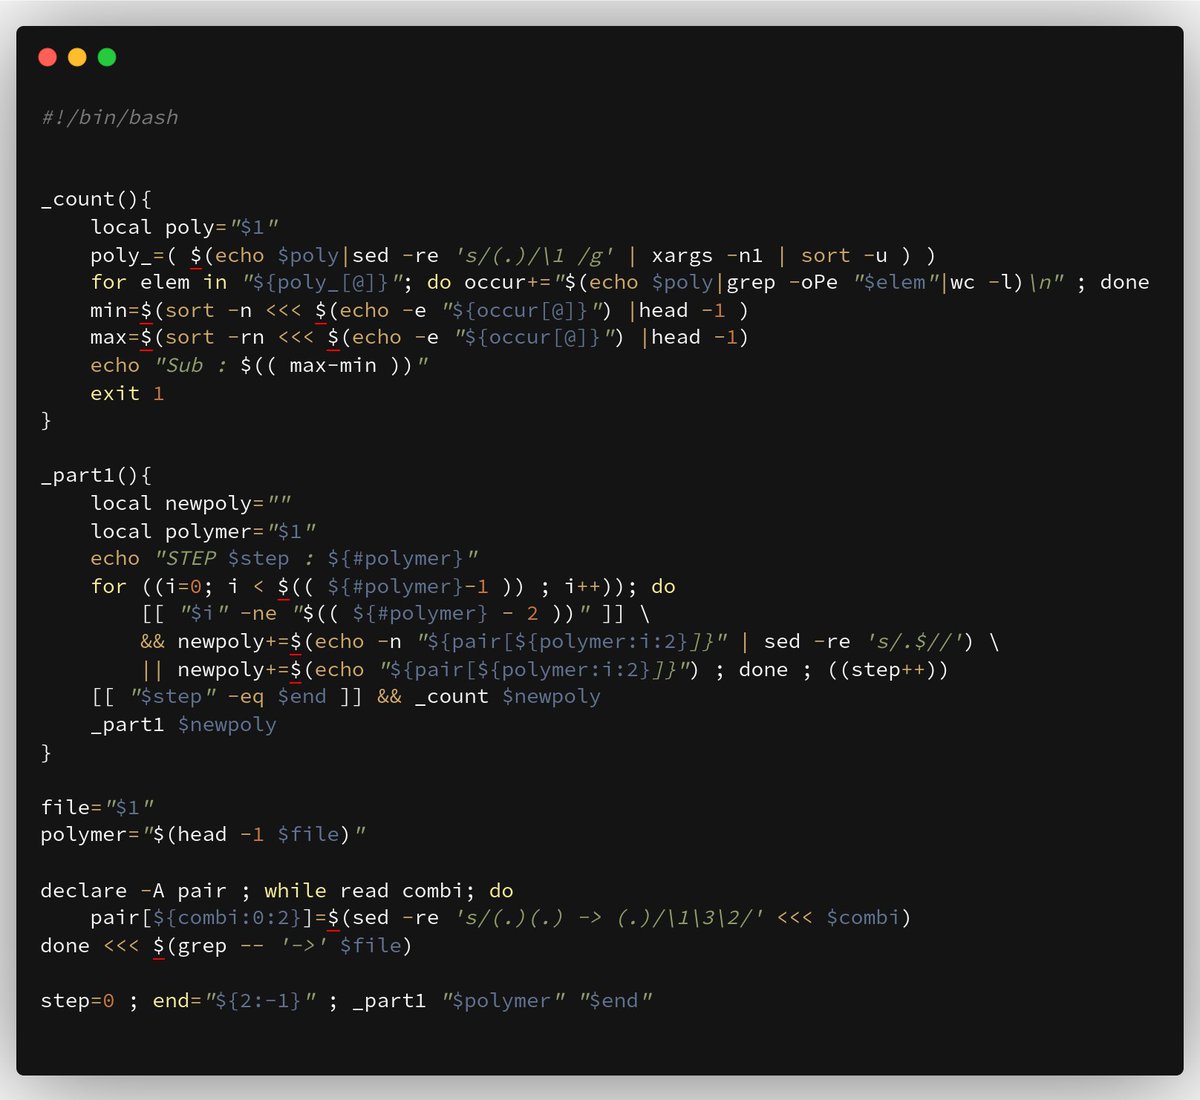Click the 'pair[${combi:0:2}]=' assignment line
Image resolution: width=1200 pixels, height=1100 pixels.
pyautogui.click(x=500, y=917)
